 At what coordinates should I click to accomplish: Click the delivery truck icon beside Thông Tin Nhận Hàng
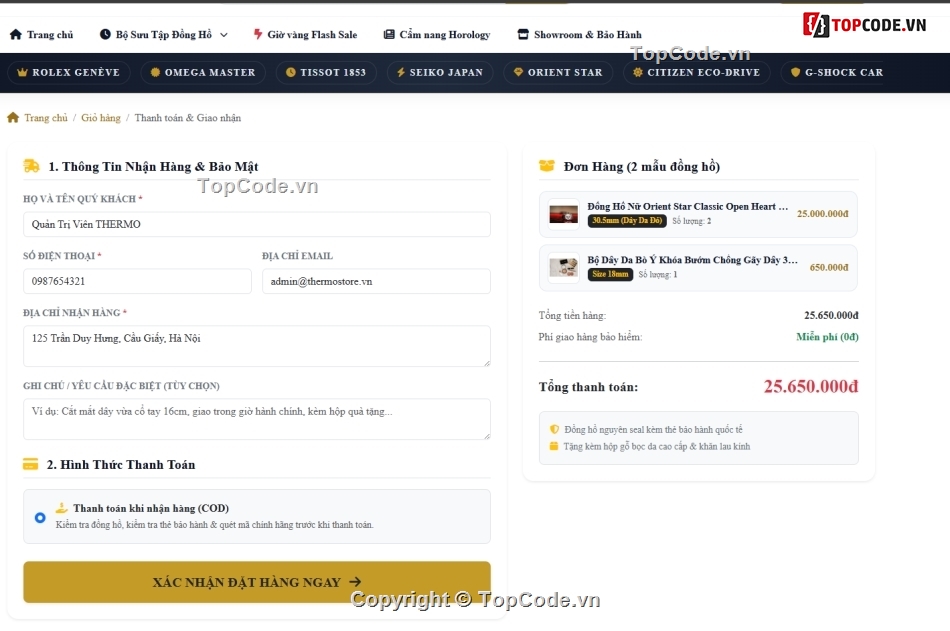[31, 166]
